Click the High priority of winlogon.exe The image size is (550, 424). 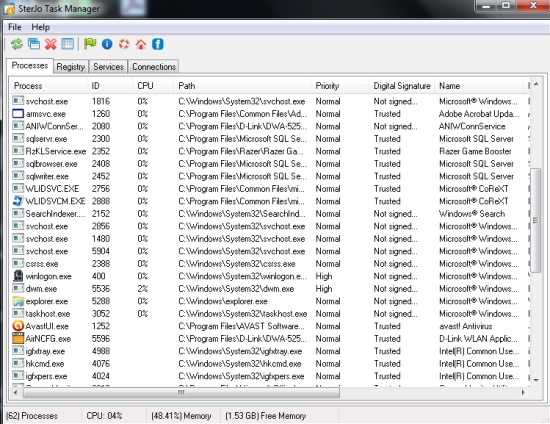pyautogui.click(x=324, y=276)
